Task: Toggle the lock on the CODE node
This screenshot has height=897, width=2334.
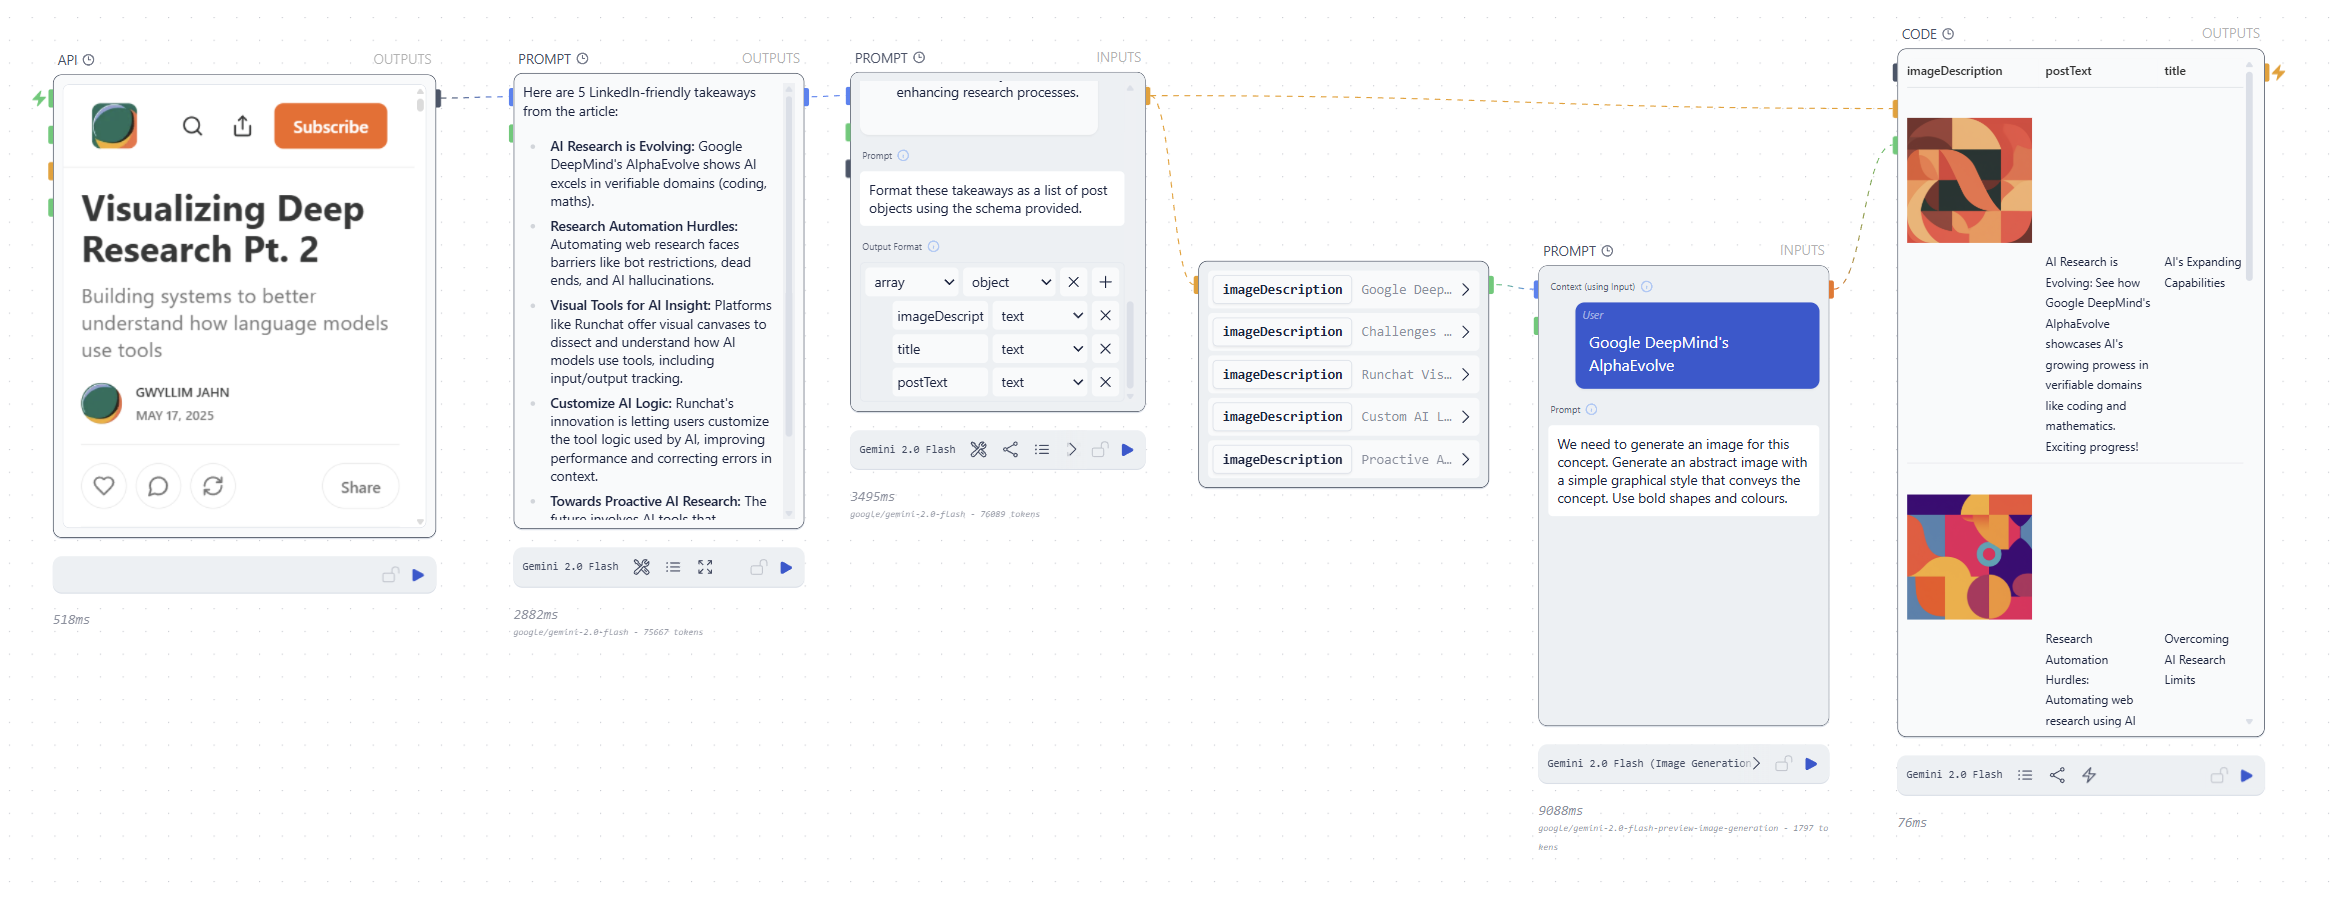Action: point(2218,775)
